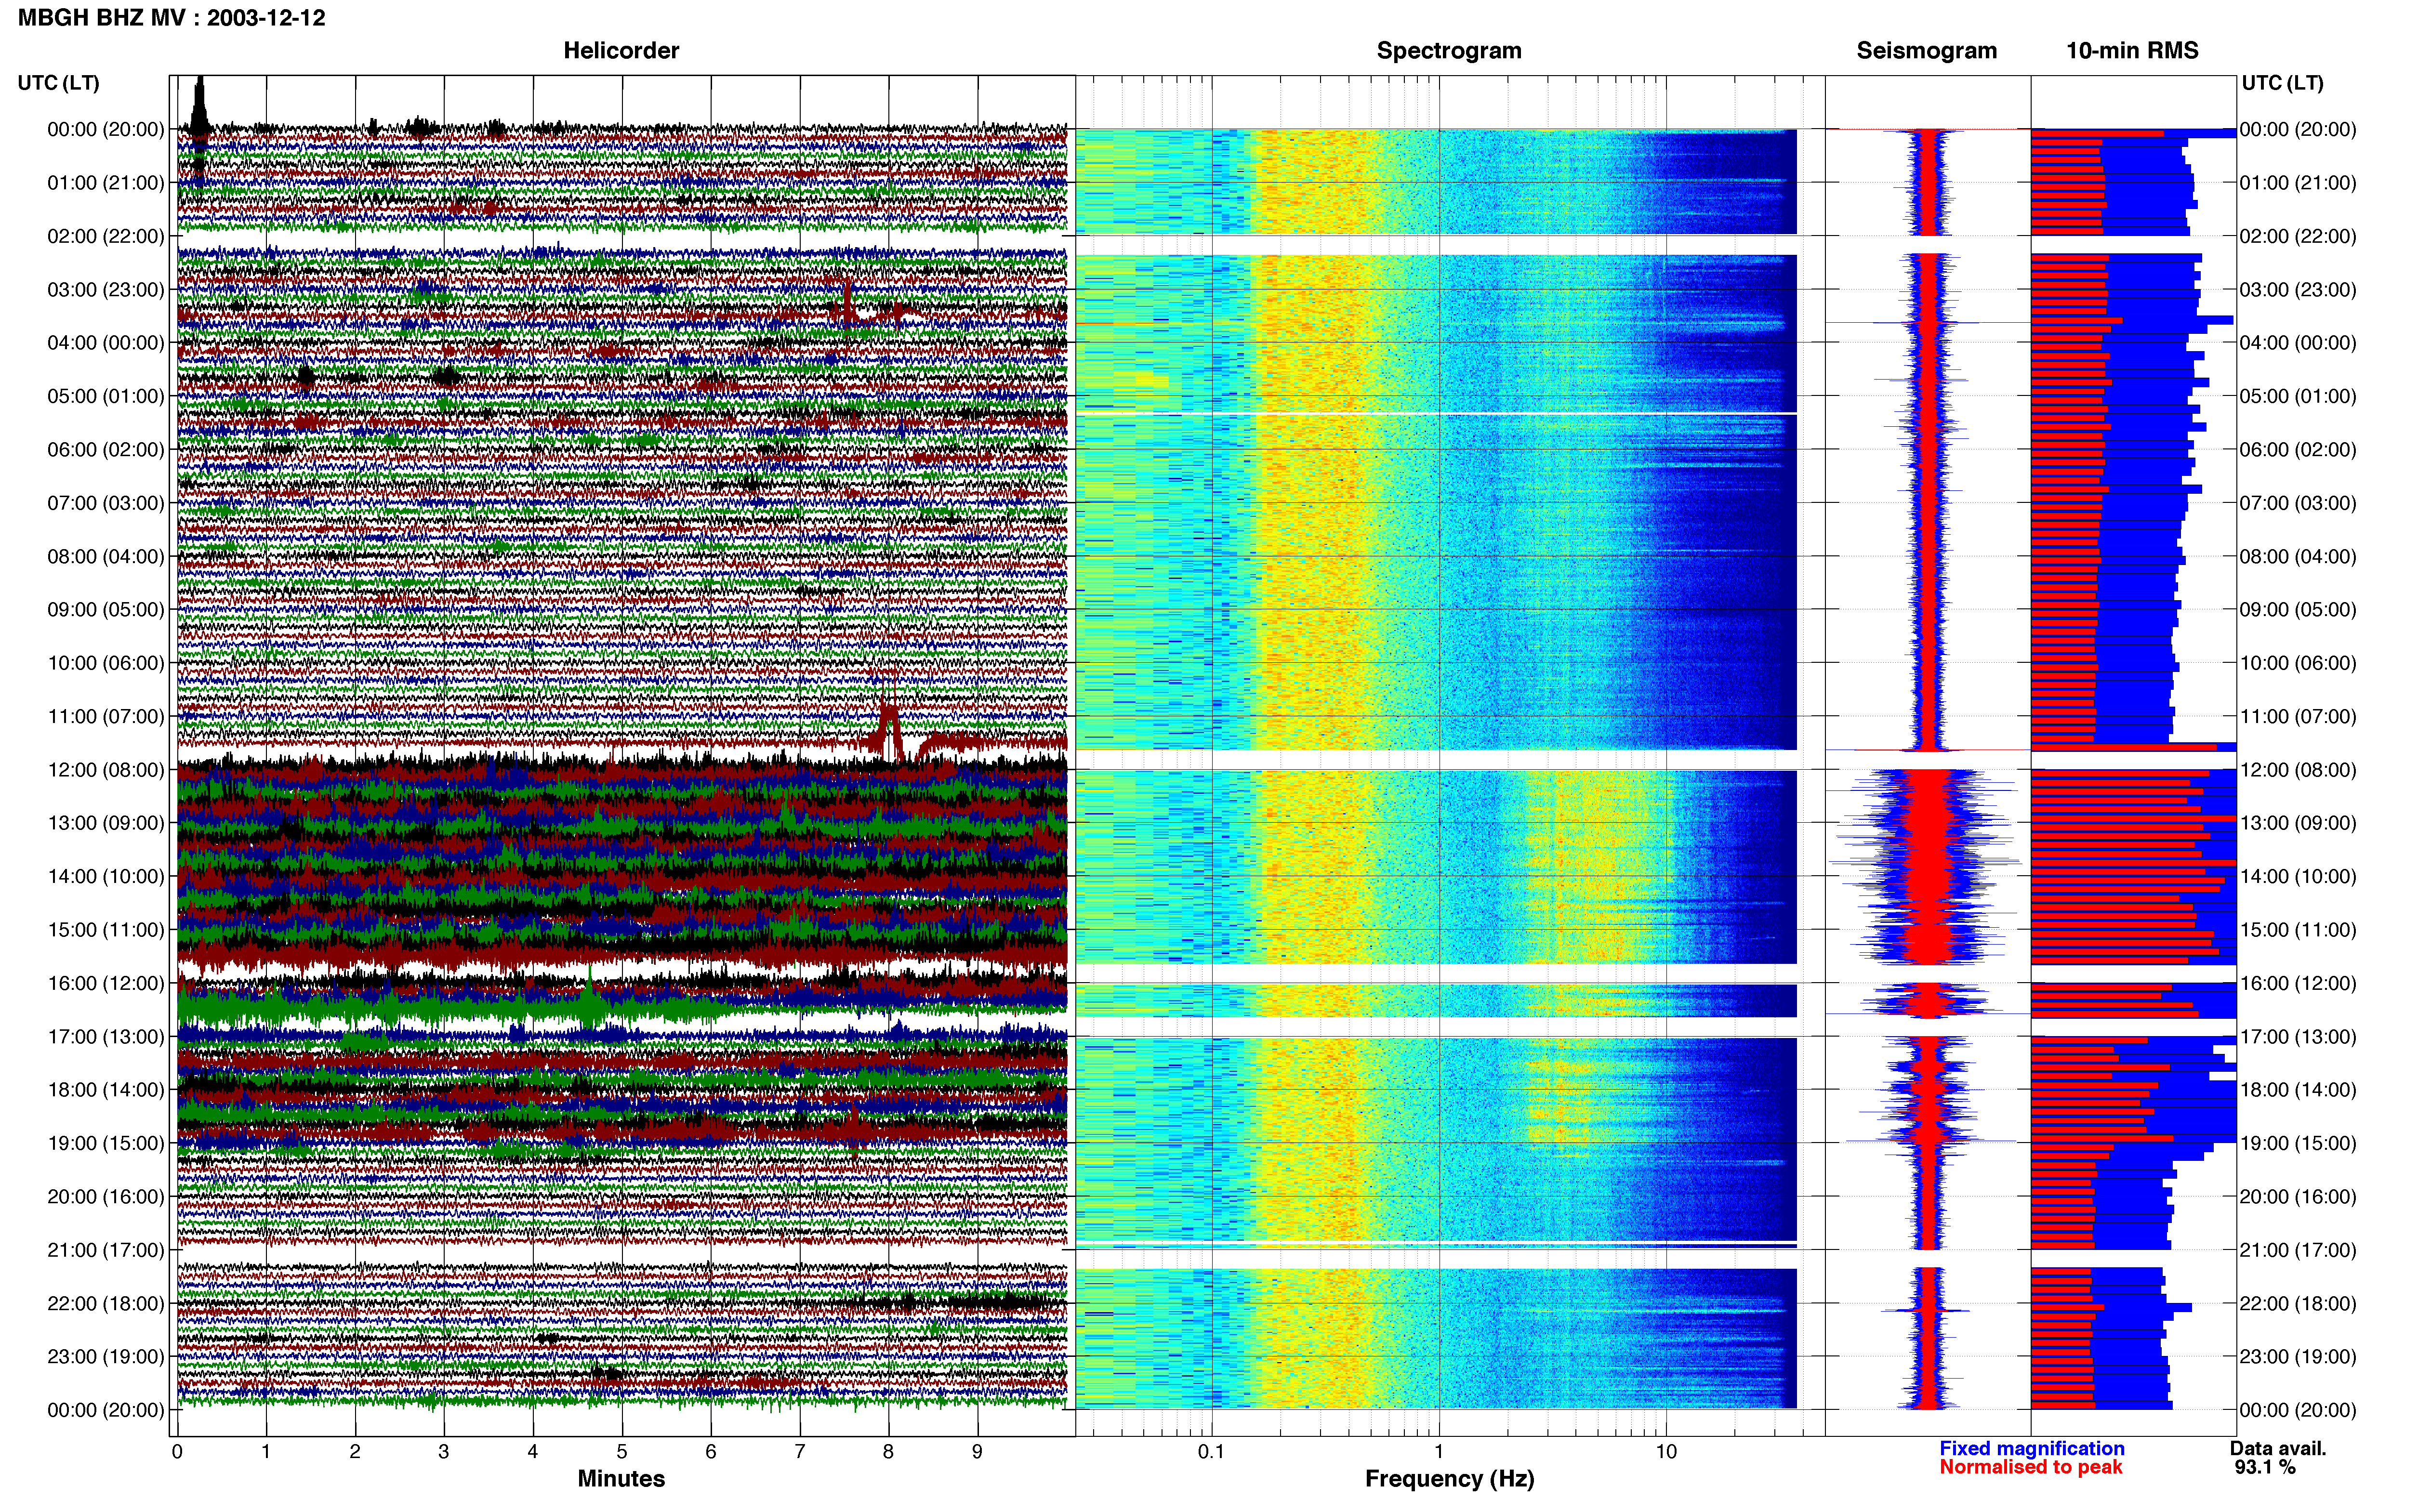2418x1512 pixels.
Task: Click tick label 9 on the Minutes axis
Action: pos(977,1452)
